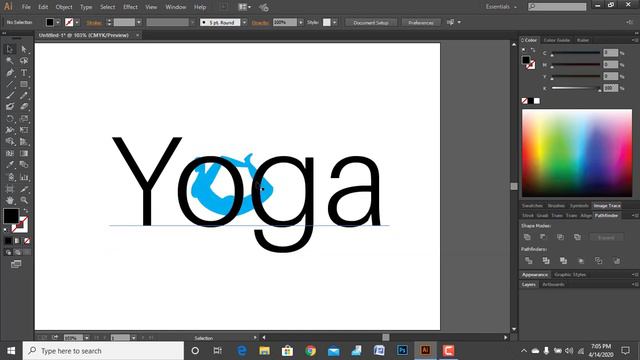Open the 5 pt. Round brush dropdown

click(244, 22)
